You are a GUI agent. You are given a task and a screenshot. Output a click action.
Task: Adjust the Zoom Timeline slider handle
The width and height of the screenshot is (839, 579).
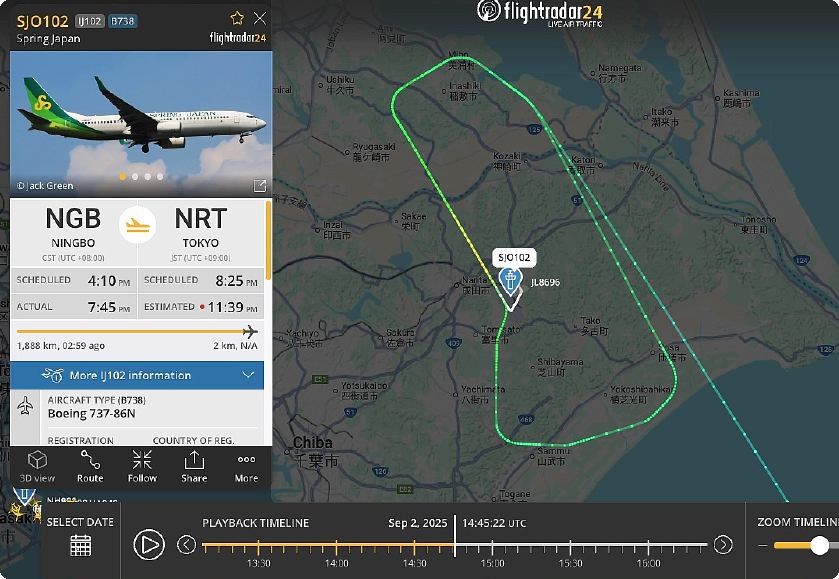coord(819,545)
